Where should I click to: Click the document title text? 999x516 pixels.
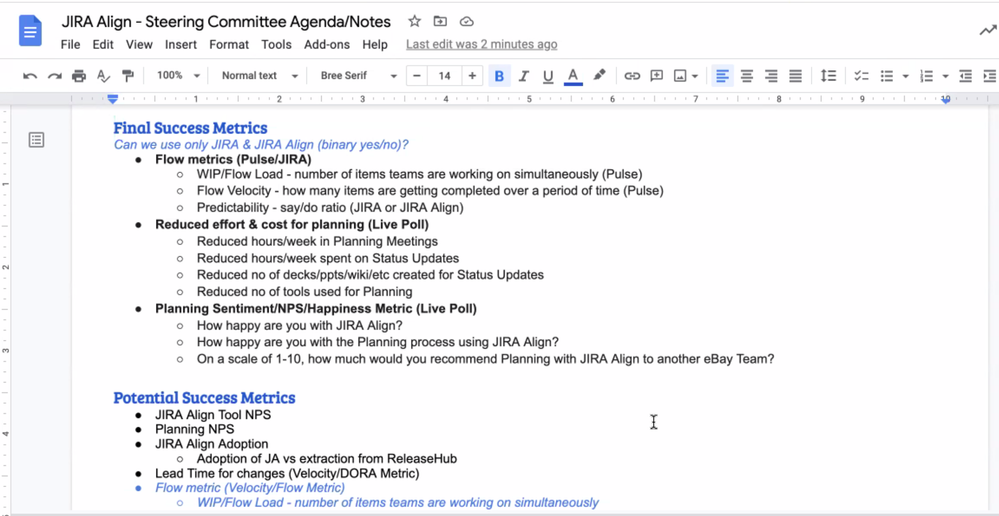(x=226, y=22)
